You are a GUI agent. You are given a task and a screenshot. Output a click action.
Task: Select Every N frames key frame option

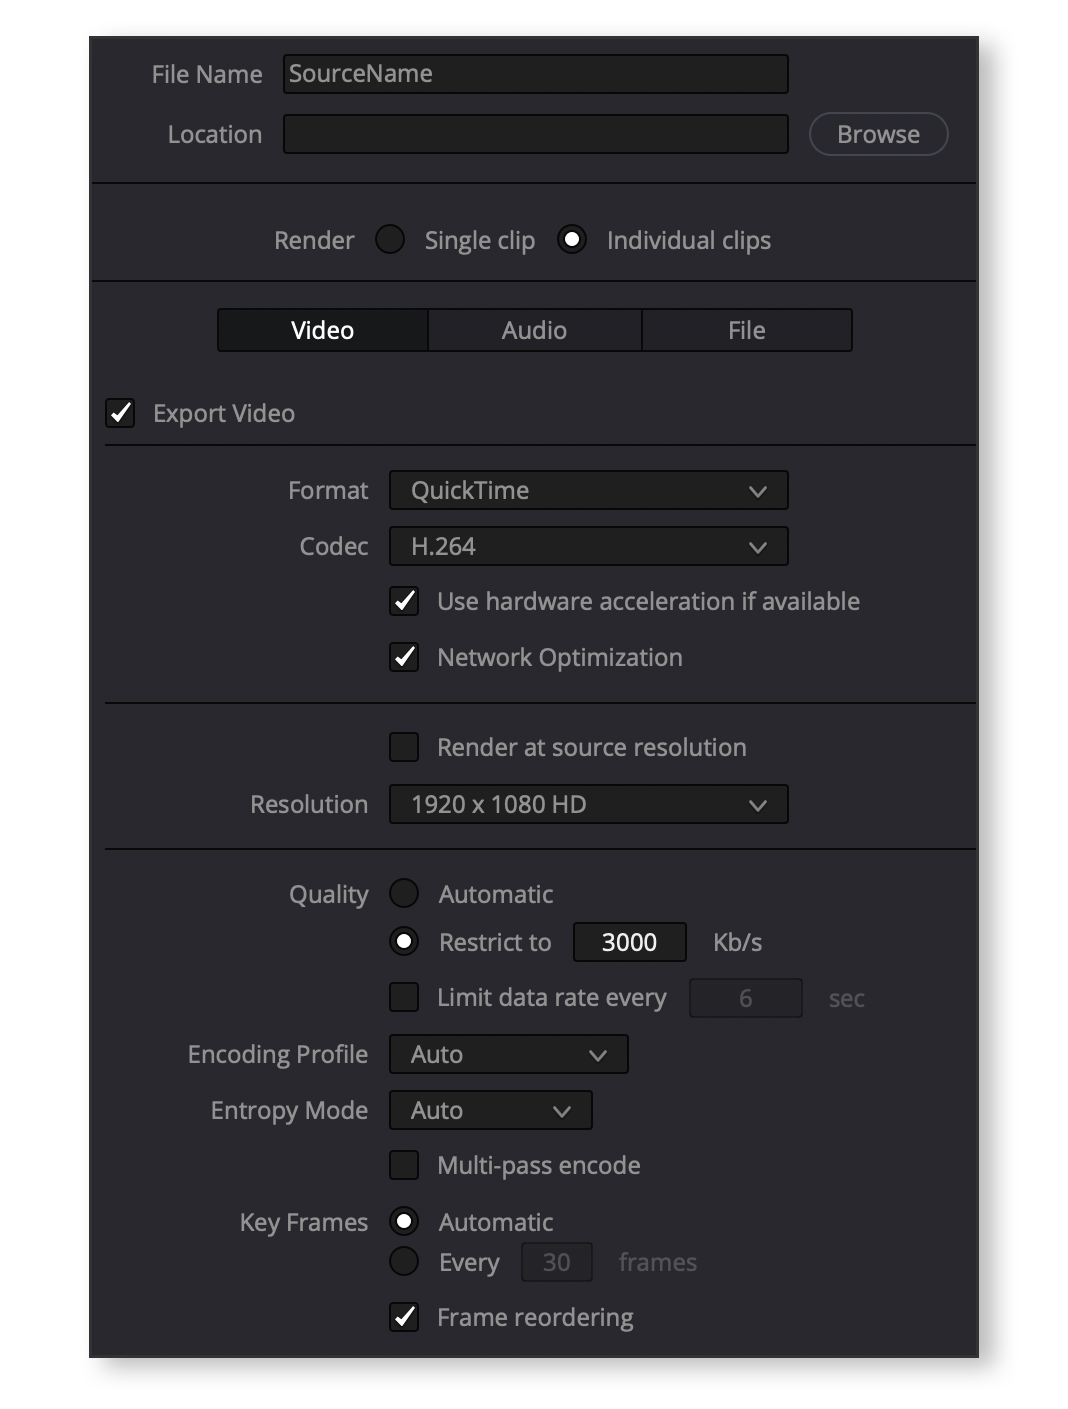404,1262
